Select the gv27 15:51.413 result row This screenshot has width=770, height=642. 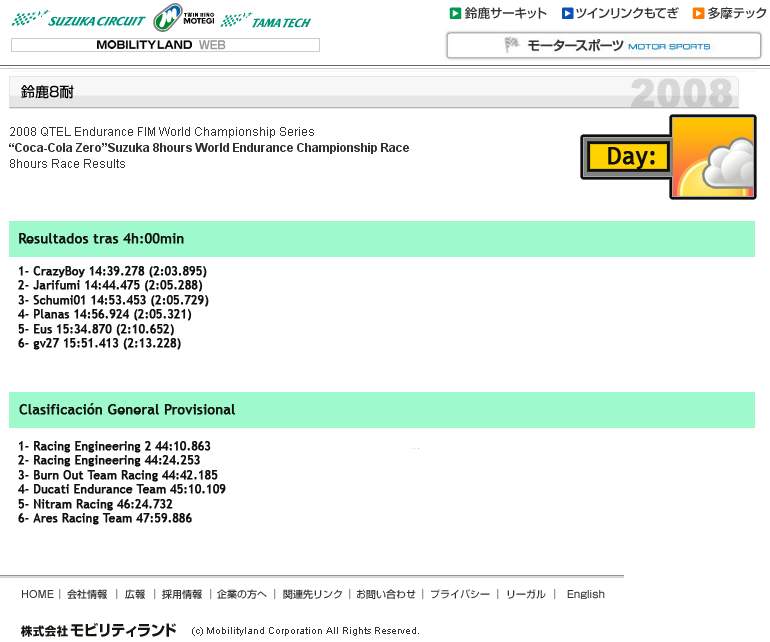pyautogui.click(x=100, y=343)
